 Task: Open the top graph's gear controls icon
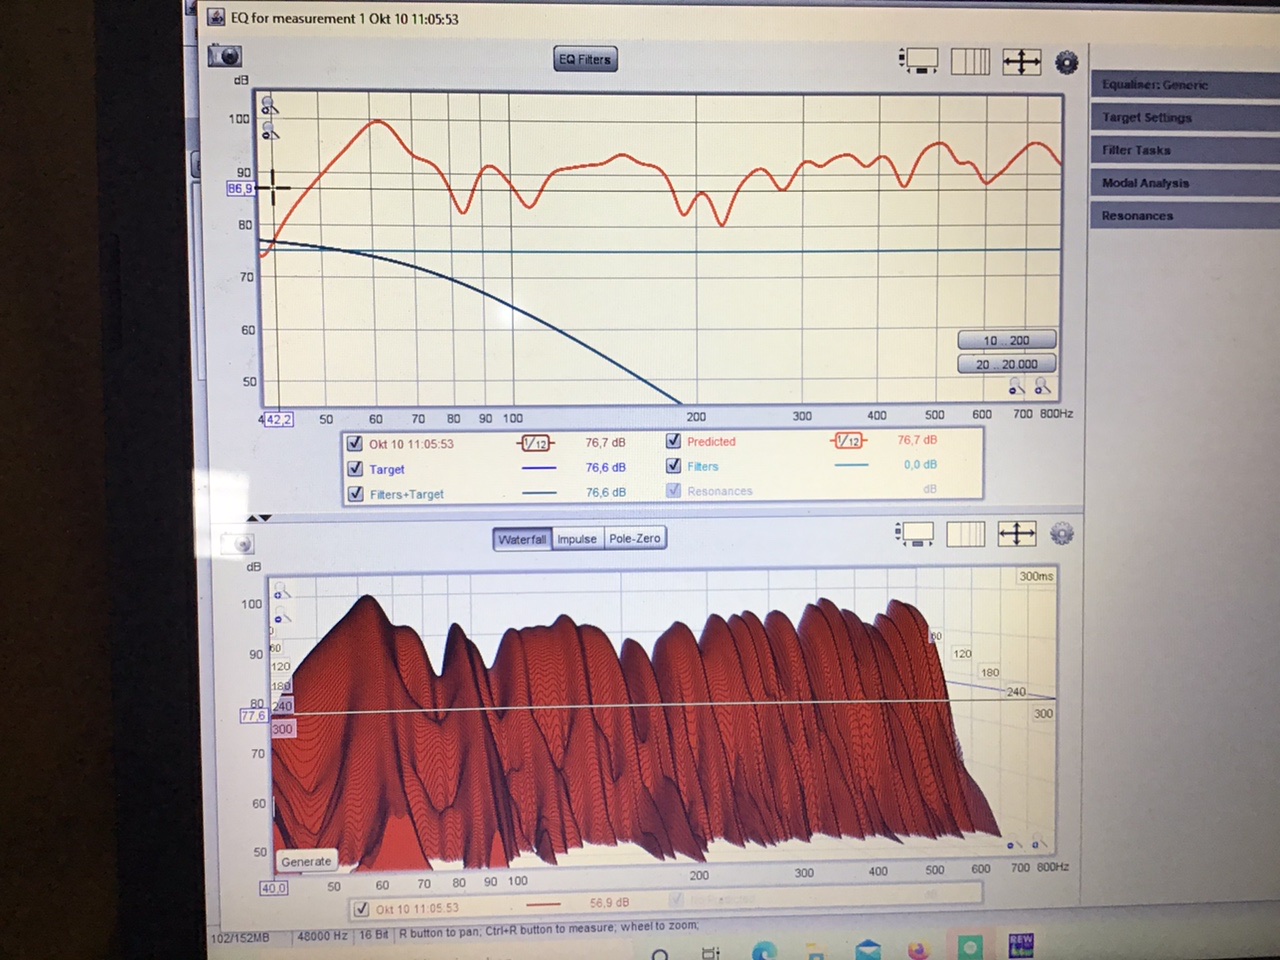coord(1066,63)
